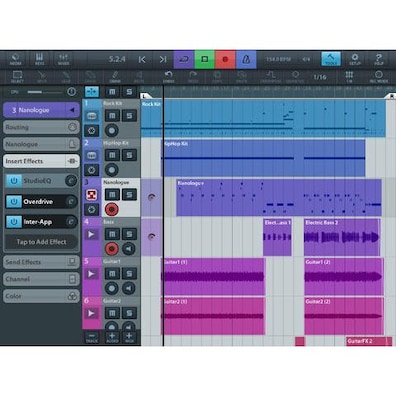
Task: Open the Channel section tab
Action: (41, 279)
